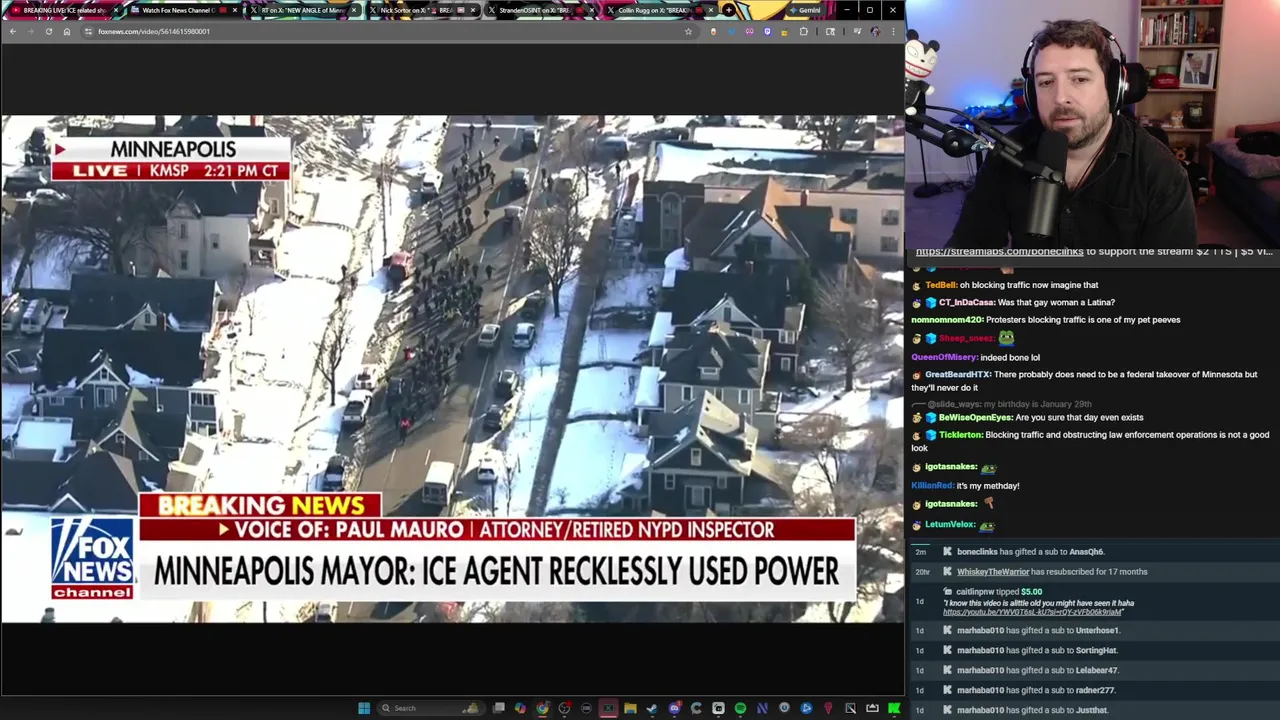Open Copilot from the taskbar
This screenshot has height=720, width=1280.
click(x=520, y=708)
